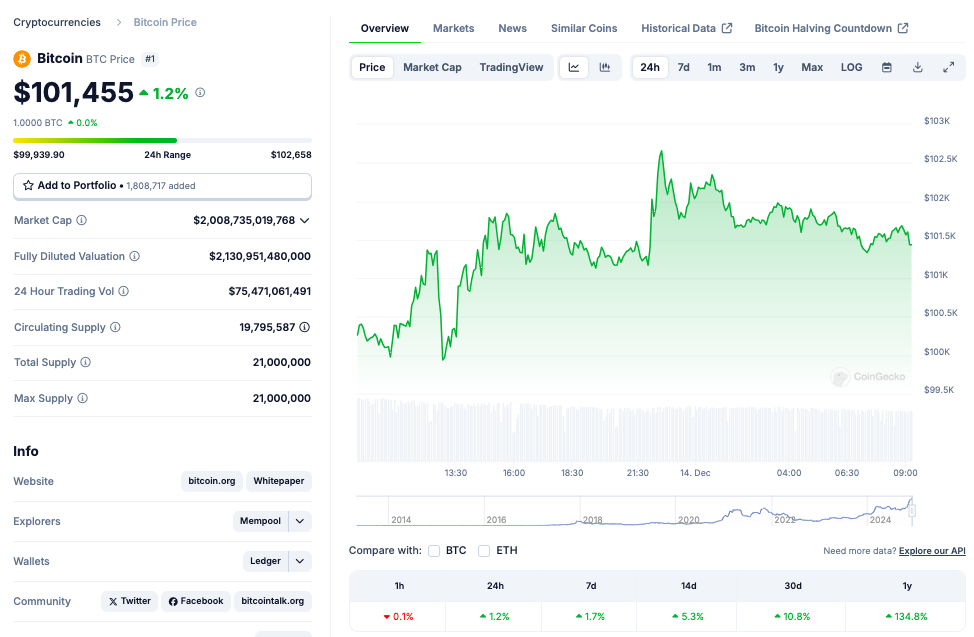Click breadcrumb chevron after Cryptocurrencies
Viewport: 974px width, 637px height.
coord(119,22)
